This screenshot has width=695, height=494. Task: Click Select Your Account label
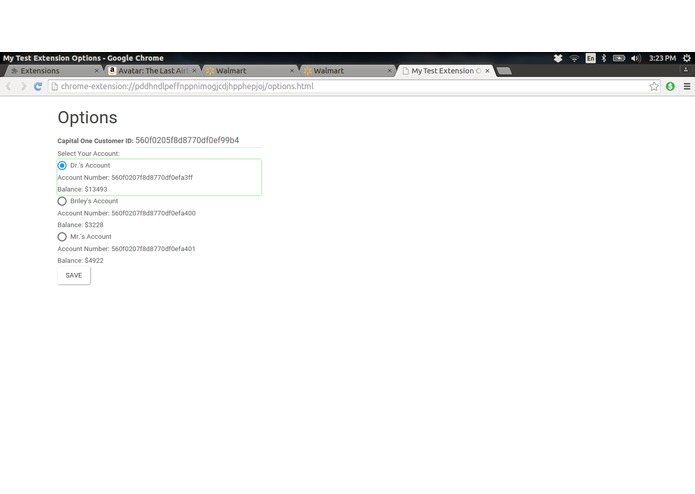tap(88, 153)
